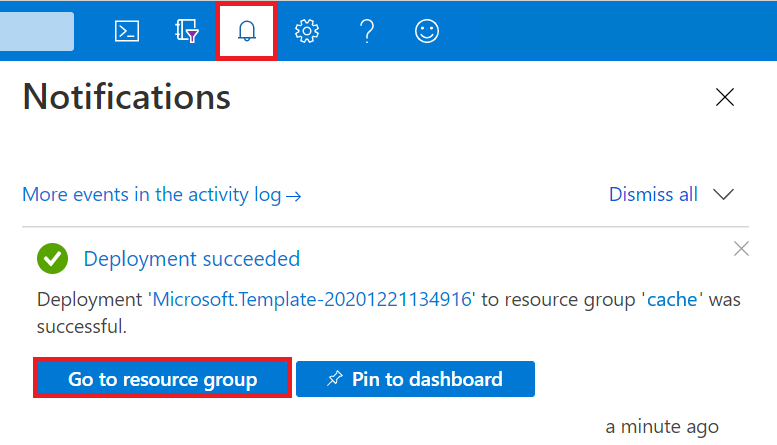
Task: Dismiss the Deployment succeeded notification
Action: pyautogui.click(x=741, y=248)
